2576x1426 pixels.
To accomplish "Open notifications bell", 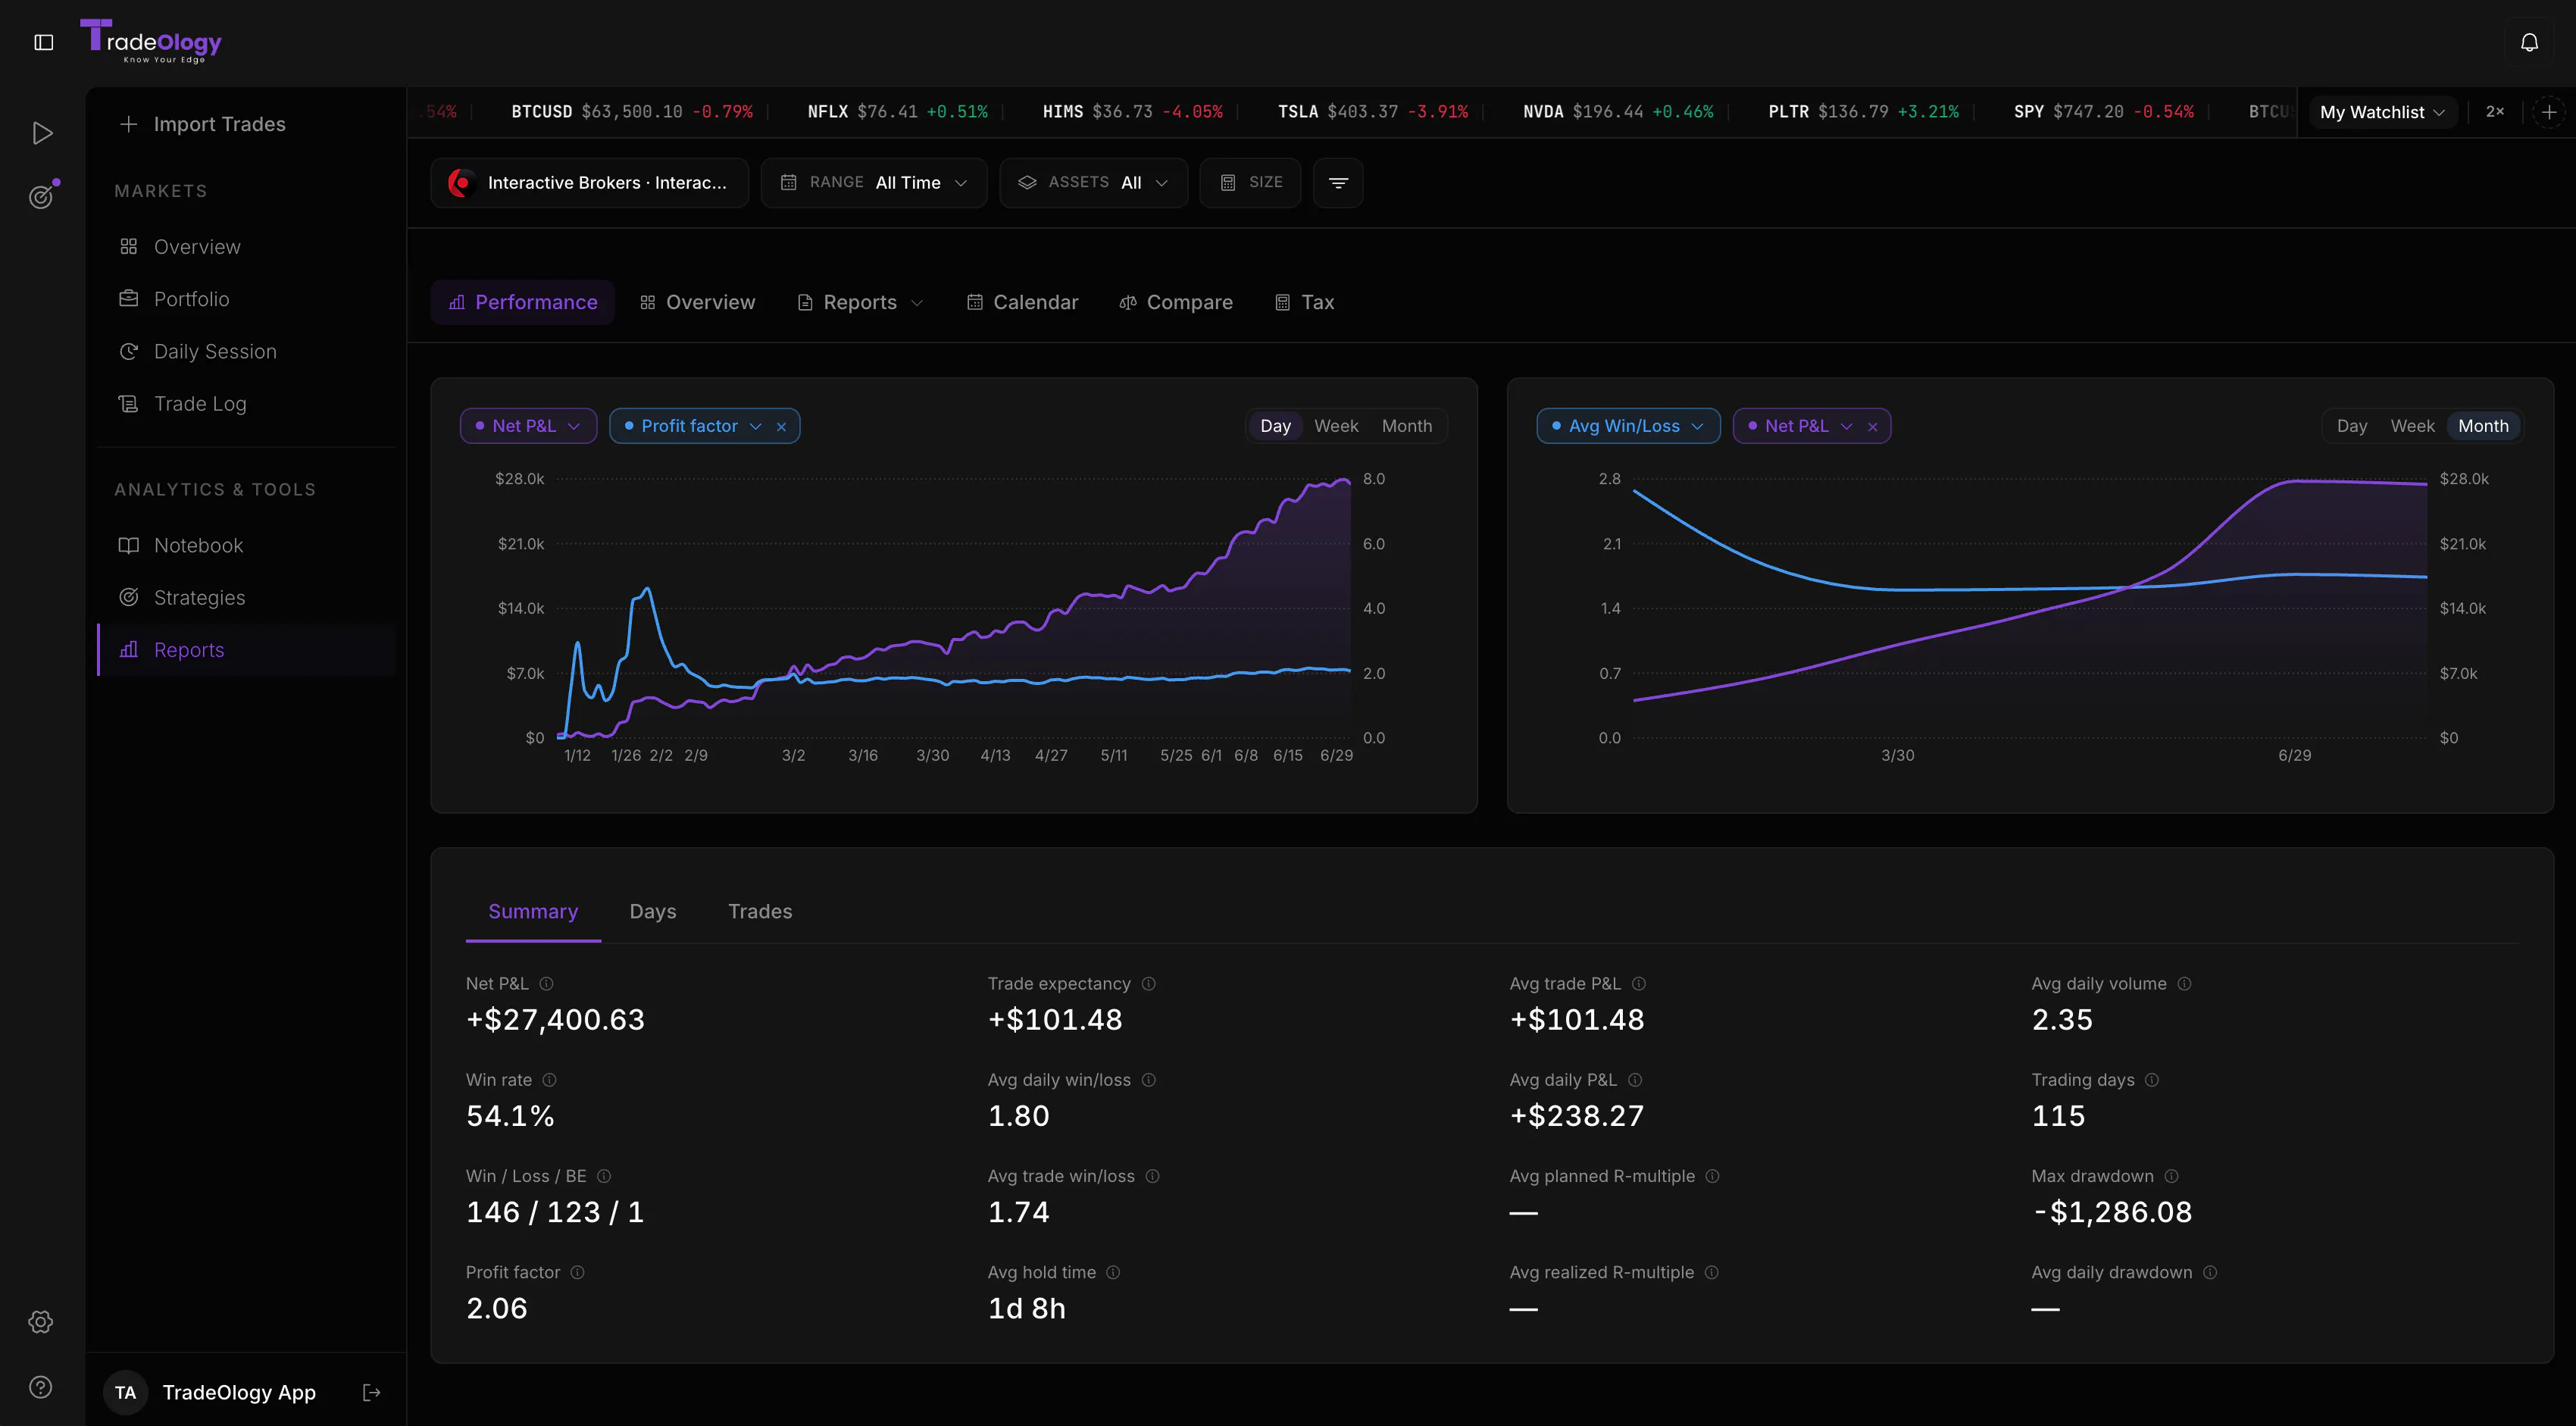I will tap(2529, 42).
